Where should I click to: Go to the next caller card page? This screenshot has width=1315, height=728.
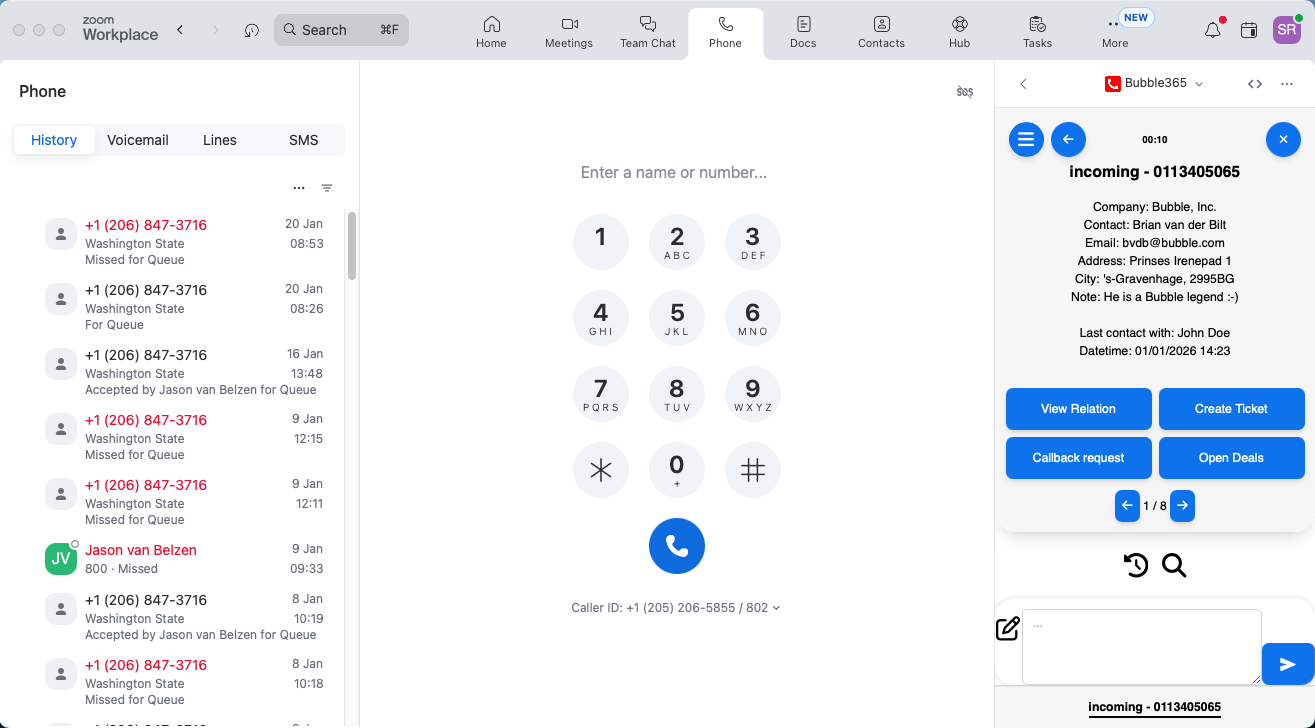(x=1182, y=506)
